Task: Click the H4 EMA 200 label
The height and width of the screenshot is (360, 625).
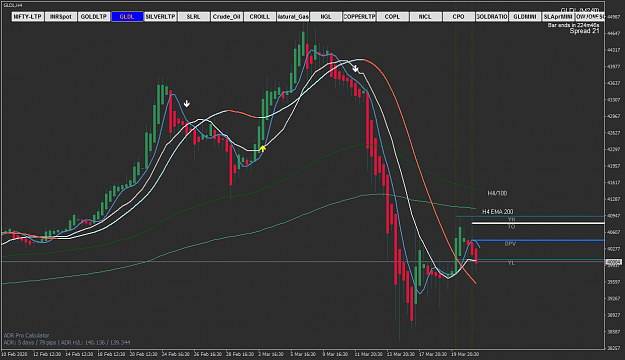Action: click(497, 212)
